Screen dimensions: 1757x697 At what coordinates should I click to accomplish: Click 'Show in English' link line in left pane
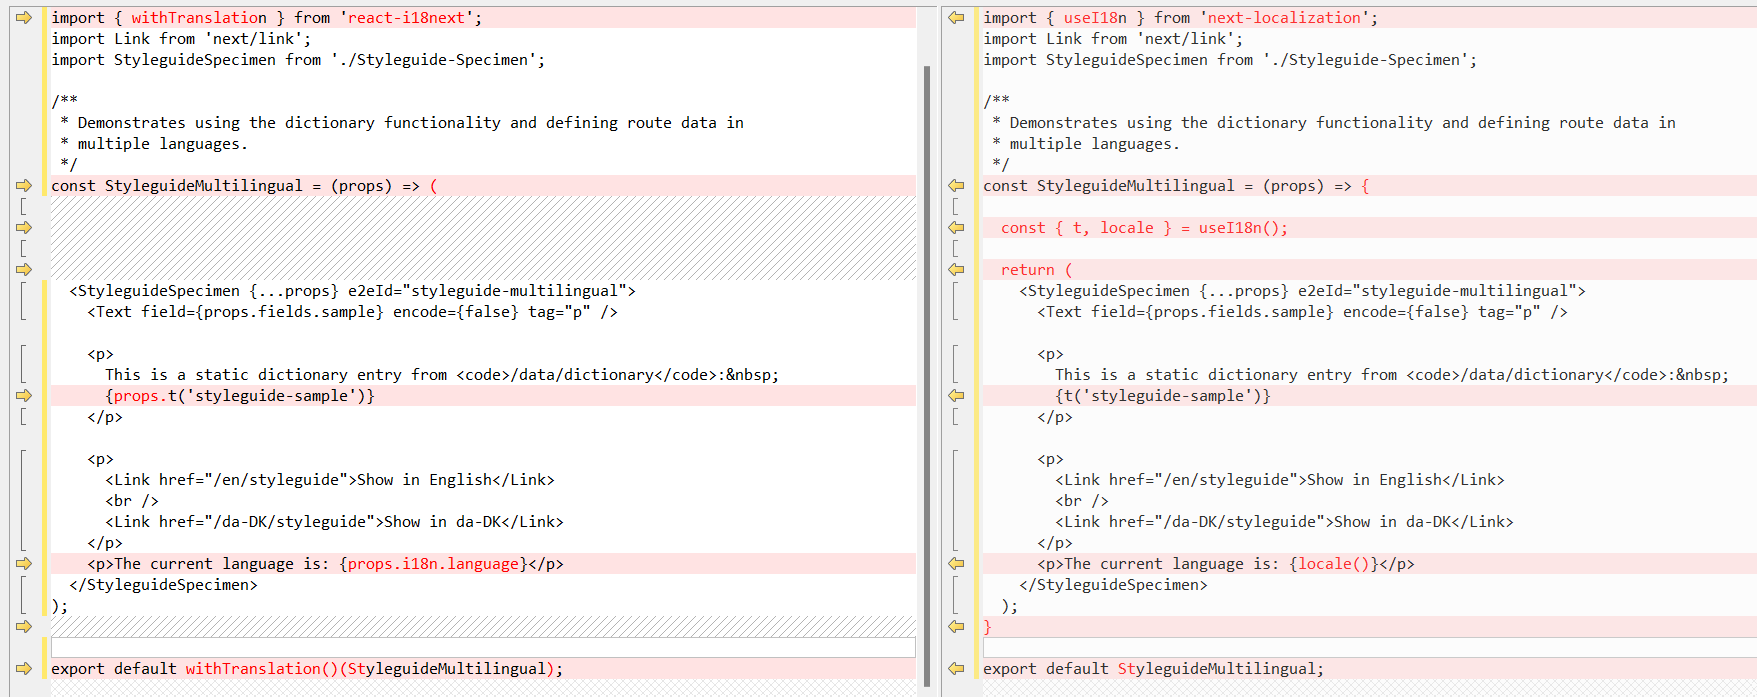pos(330,480)
